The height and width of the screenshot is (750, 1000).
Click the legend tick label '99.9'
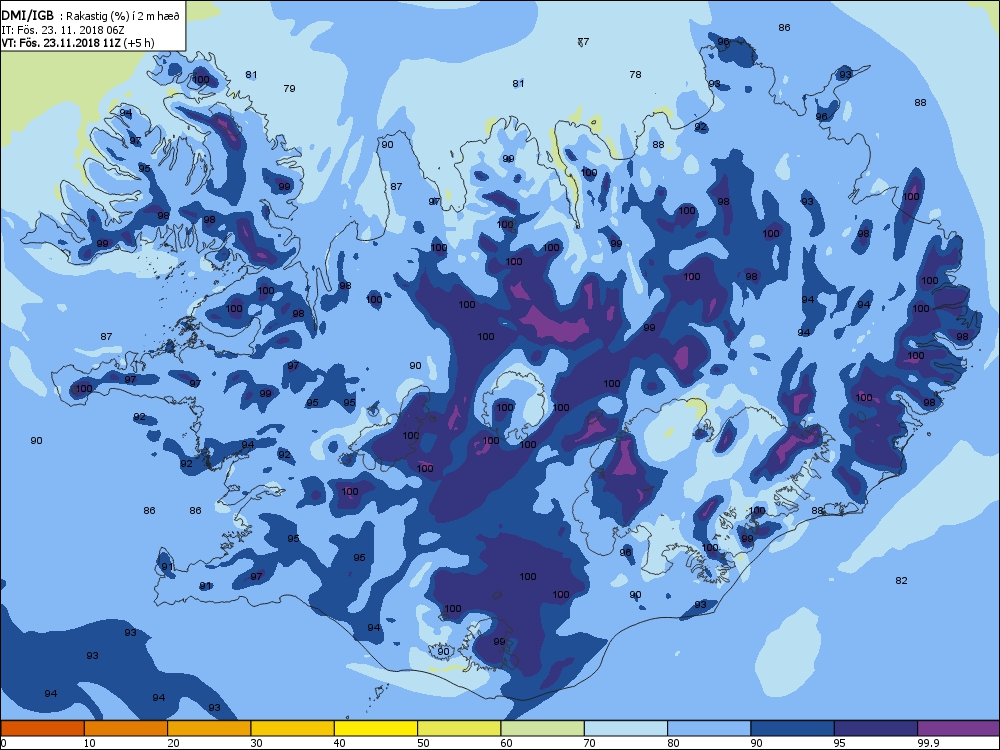click(x=927, y=743)
